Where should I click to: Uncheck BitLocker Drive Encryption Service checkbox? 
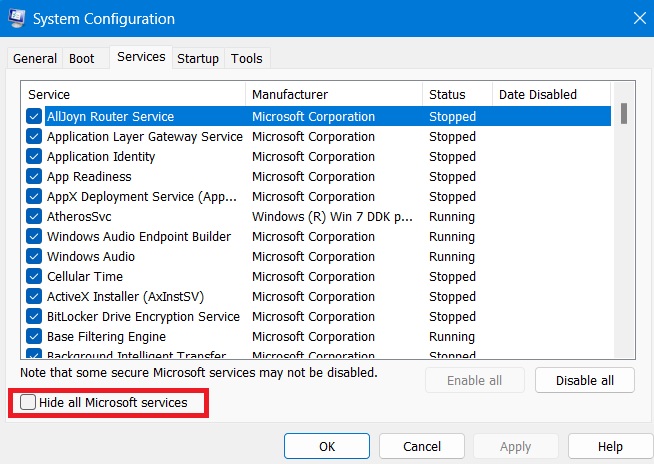click(x=34, y=317)
